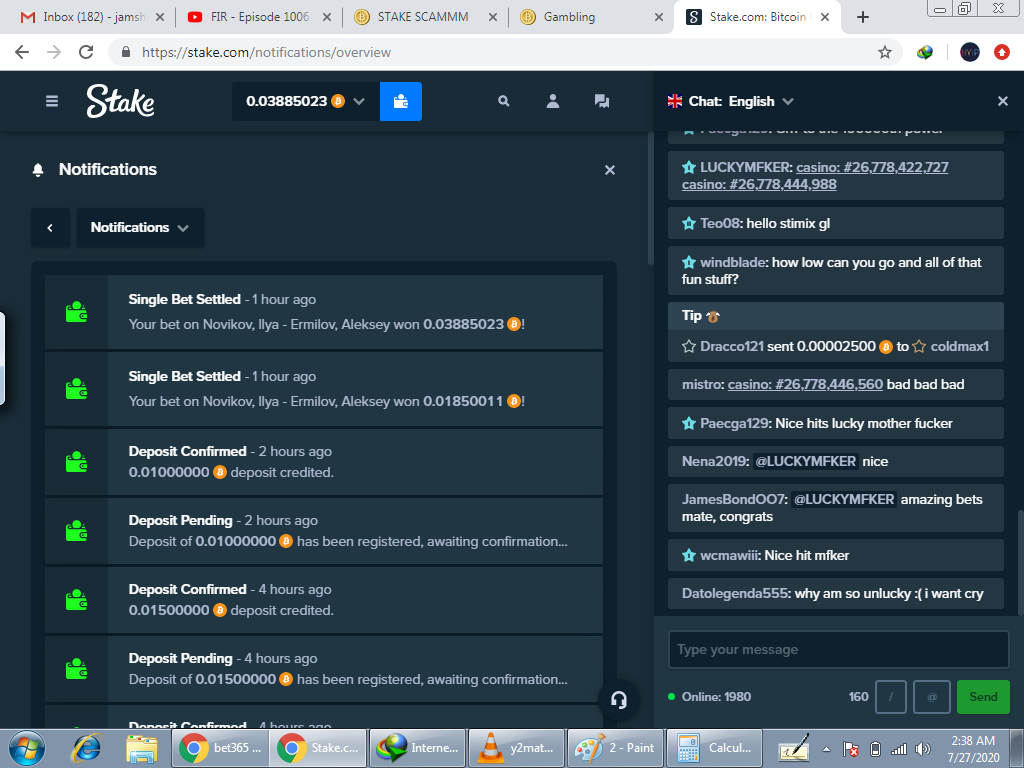
Task: Open the user profile icon
Action: pyautogui.click(x=552, y=101)
